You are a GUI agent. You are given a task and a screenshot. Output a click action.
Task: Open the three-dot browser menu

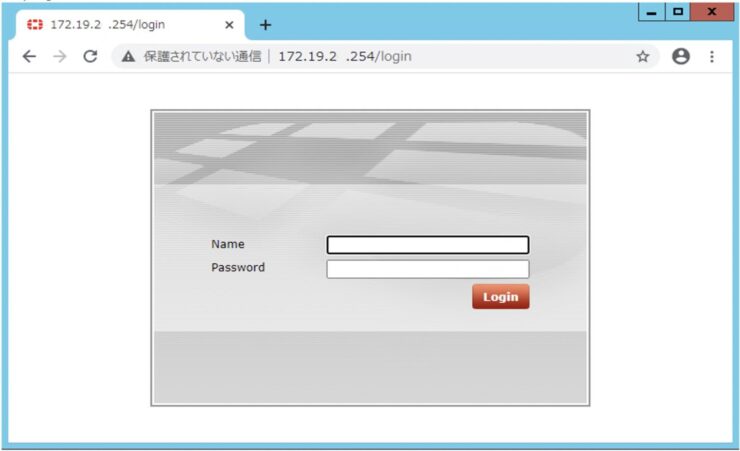tap(712, 57)
